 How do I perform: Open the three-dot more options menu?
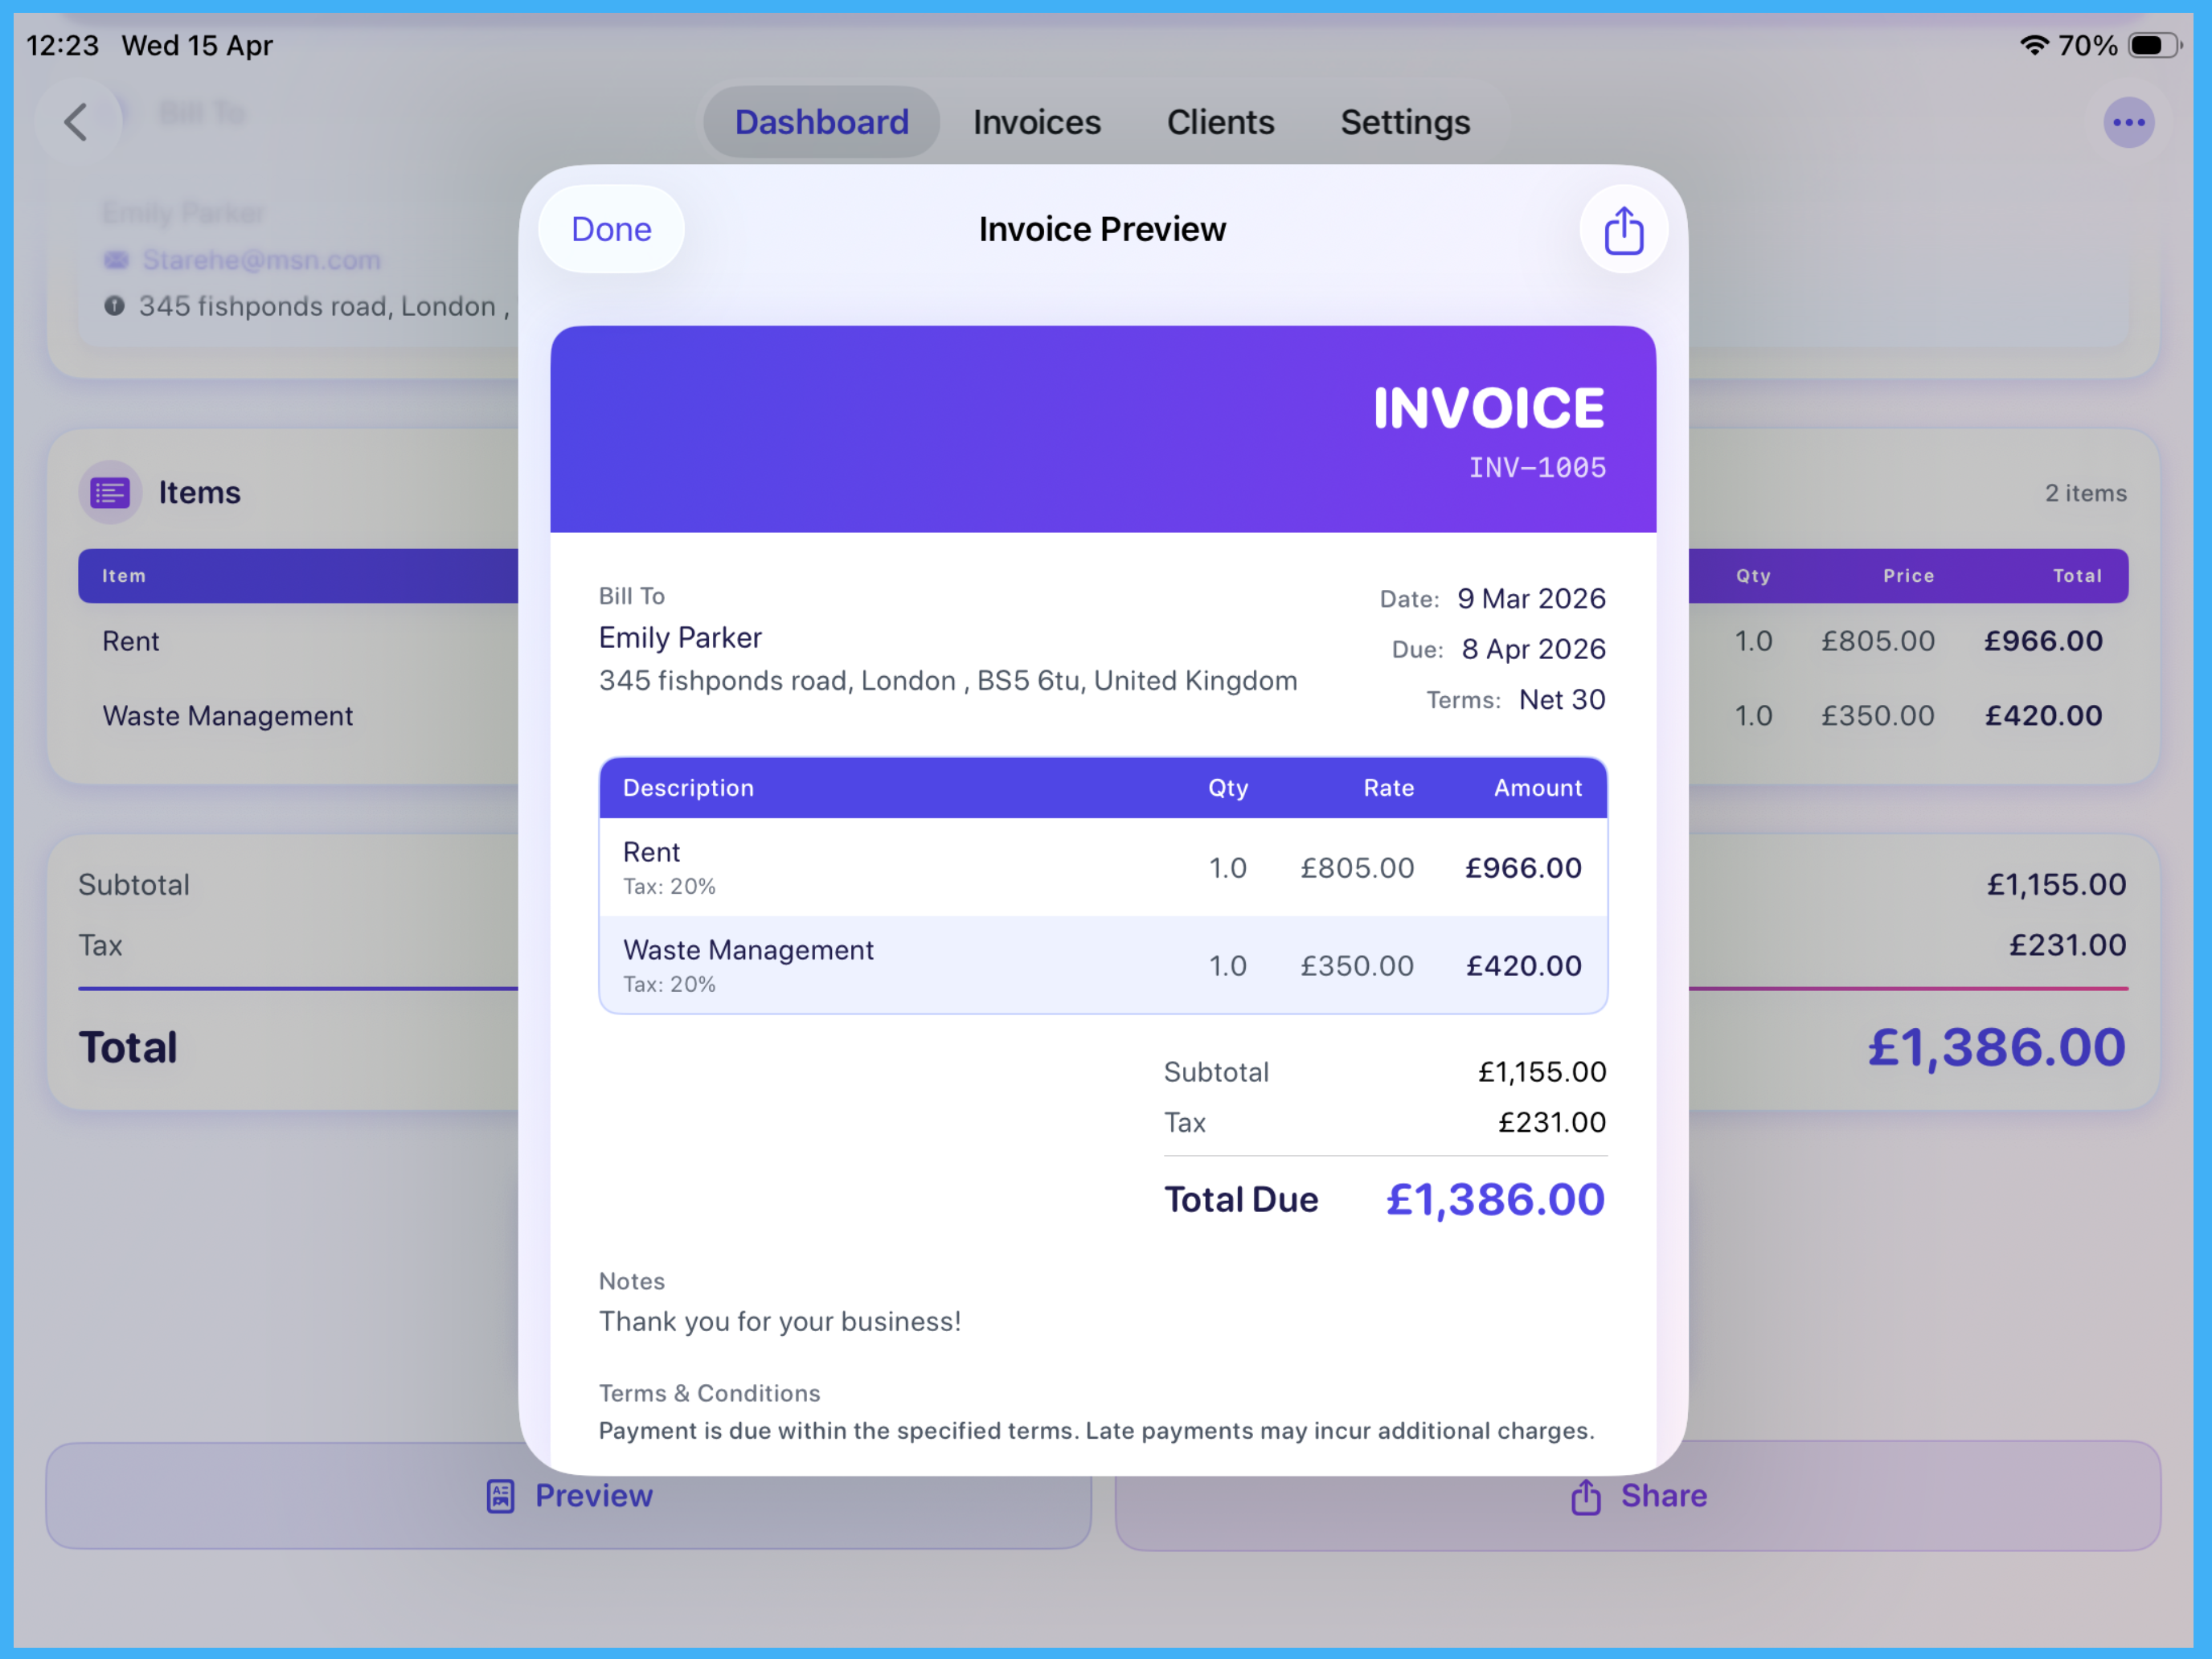pyautogui.click(x=2128, y=122)
